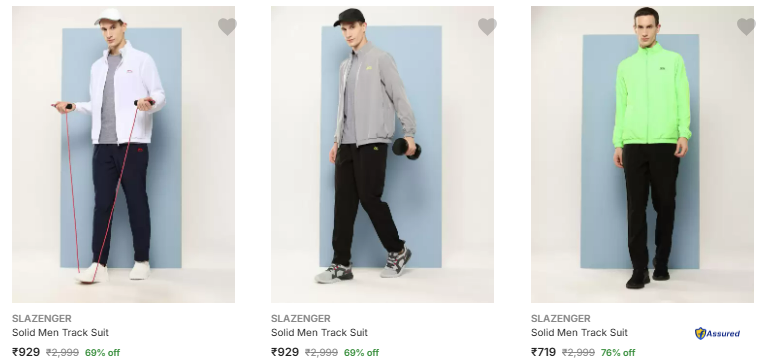Open first Solid Men Track Suit title

pyautogui.click(x=60, y=333)
